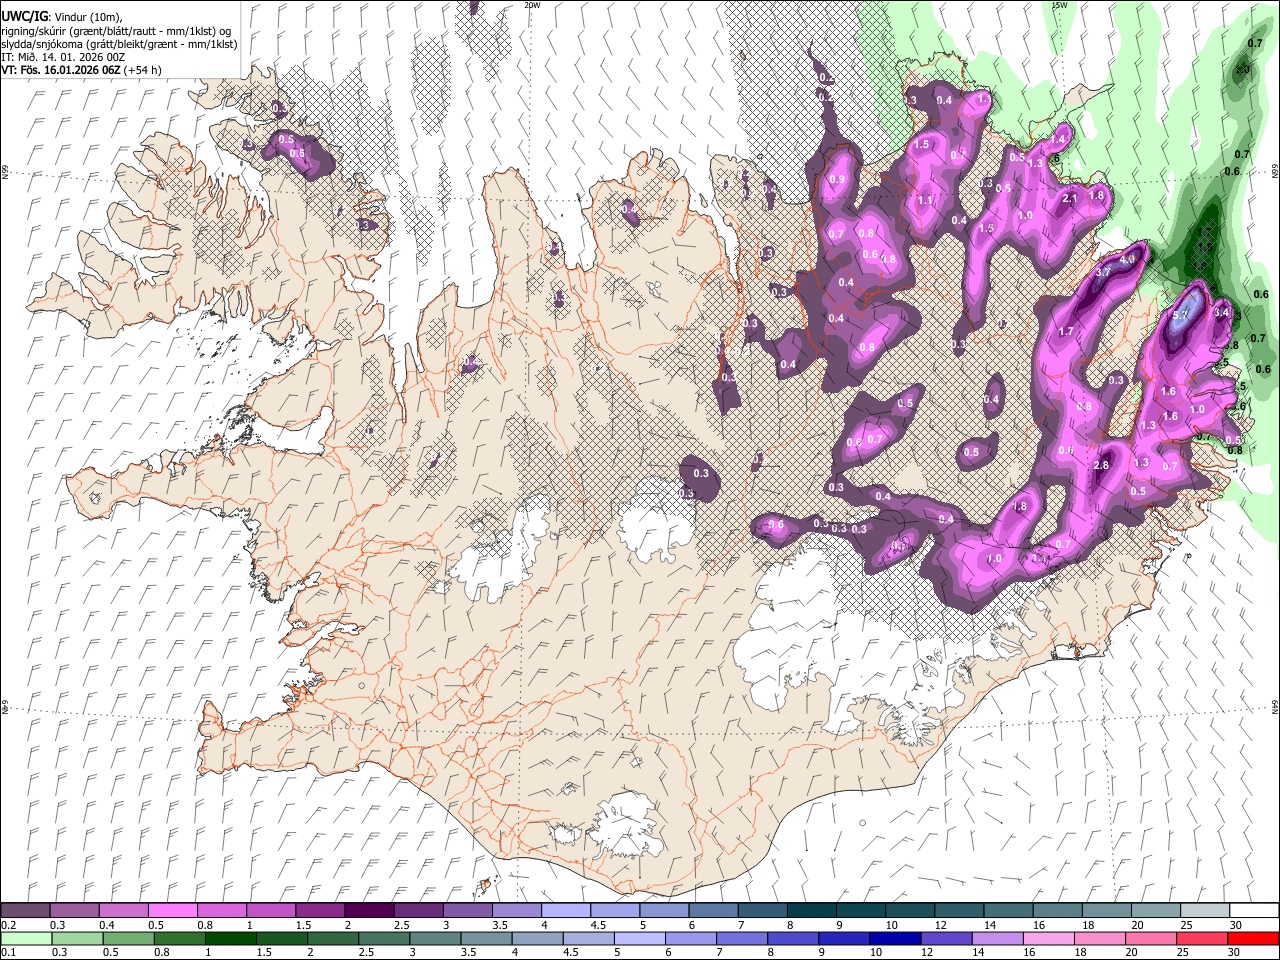Viewport: 1280px width, 960px height.
Task: Select the 'slydda/snjókoma' legend description line
Action: pyautogui.click(x=118, y=44)
